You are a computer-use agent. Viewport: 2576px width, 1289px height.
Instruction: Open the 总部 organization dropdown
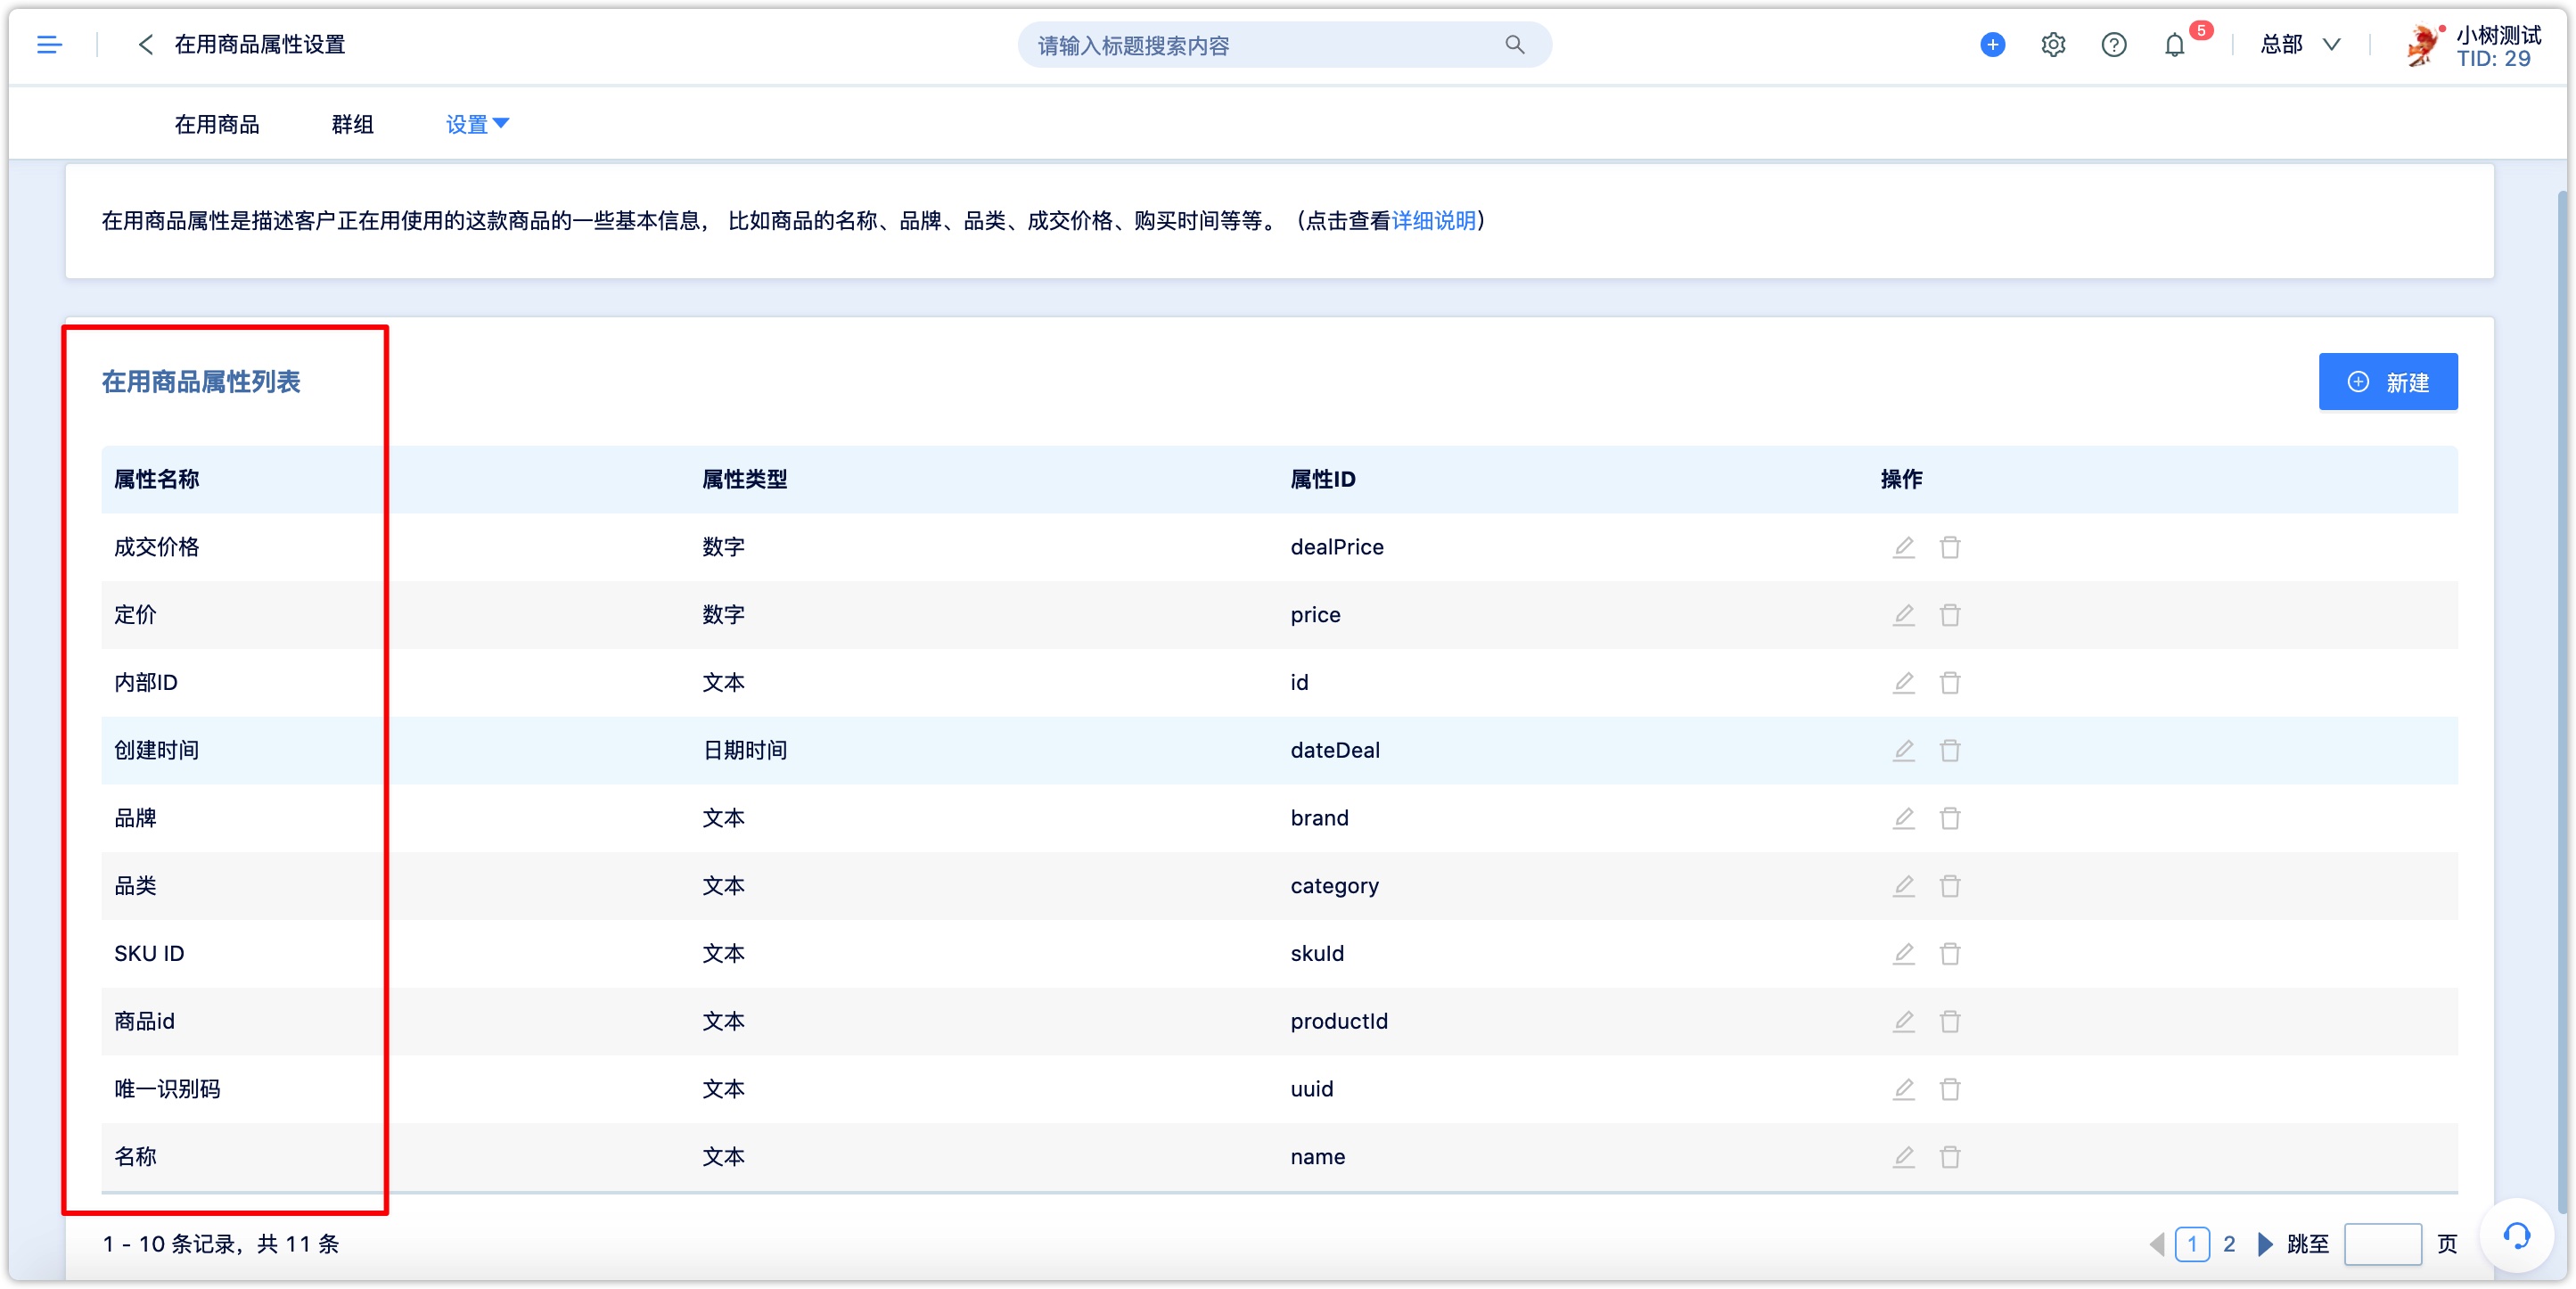2300,45
